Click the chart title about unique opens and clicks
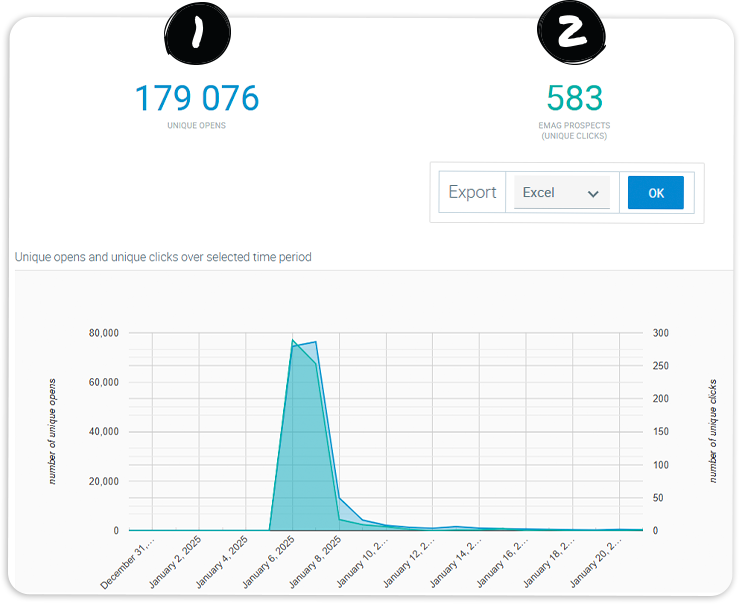The height and width of the screenshot is (604, 740). tap(163, 257)
